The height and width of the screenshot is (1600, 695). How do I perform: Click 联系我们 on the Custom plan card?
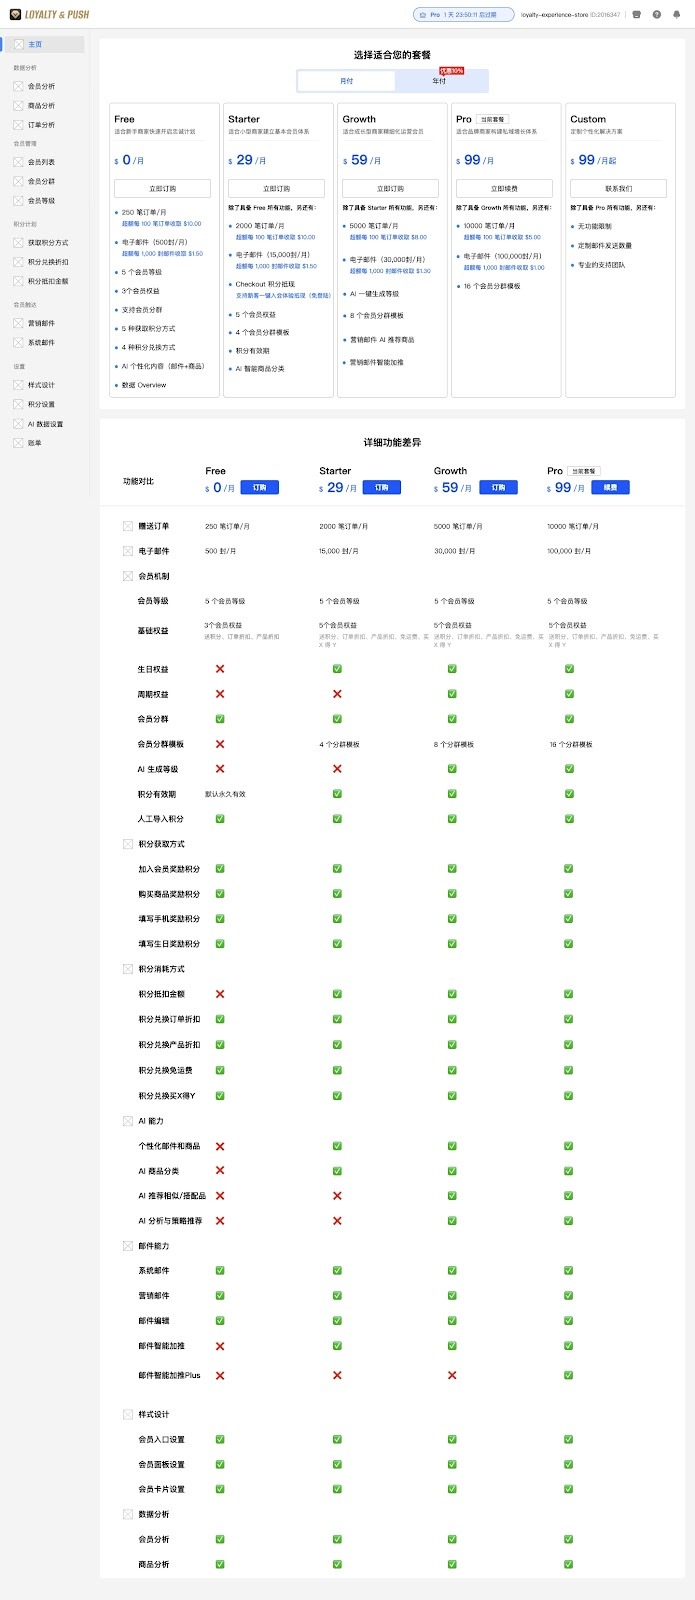pos(618,188)
